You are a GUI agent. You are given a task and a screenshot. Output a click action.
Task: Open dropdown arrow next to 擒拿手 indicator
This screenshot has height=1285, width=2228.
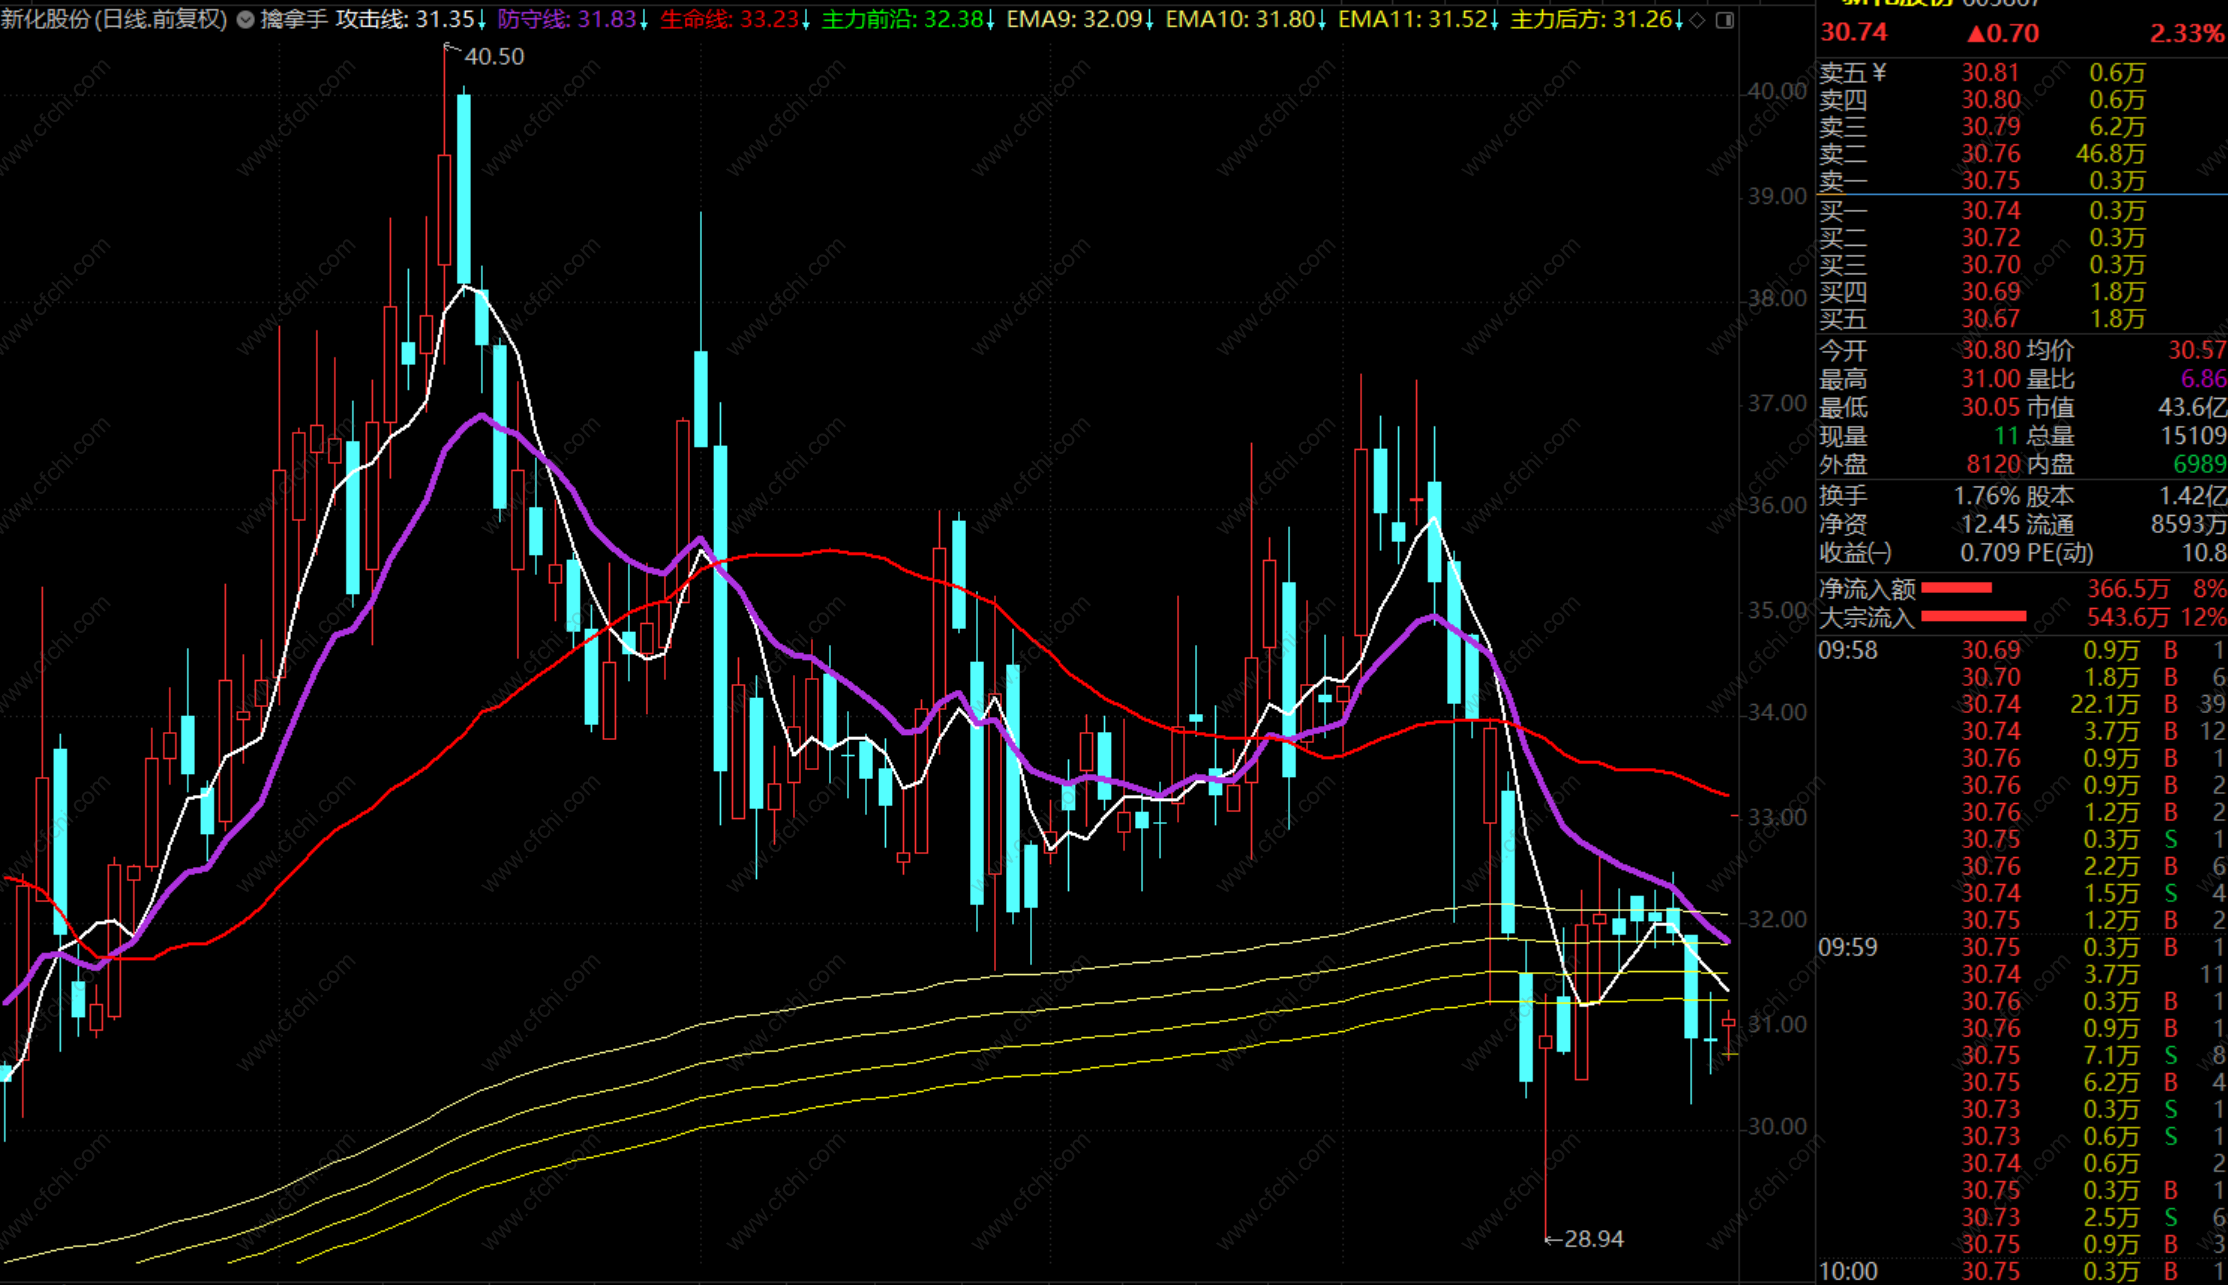pyautogui.click(x=245, y=20)
